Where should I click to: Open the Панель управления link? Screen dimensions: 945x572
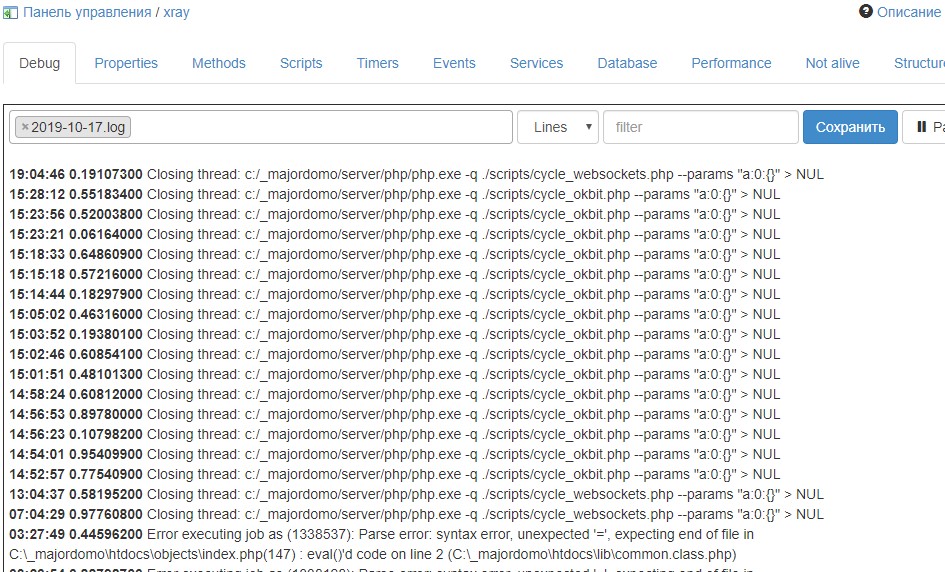[86, 13]
